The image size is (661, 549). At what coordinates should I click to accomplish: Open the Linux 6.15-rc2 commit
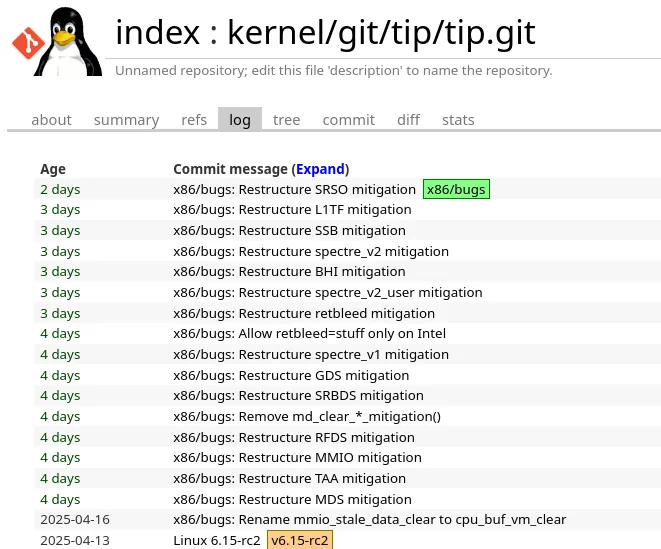coord(217,540)
